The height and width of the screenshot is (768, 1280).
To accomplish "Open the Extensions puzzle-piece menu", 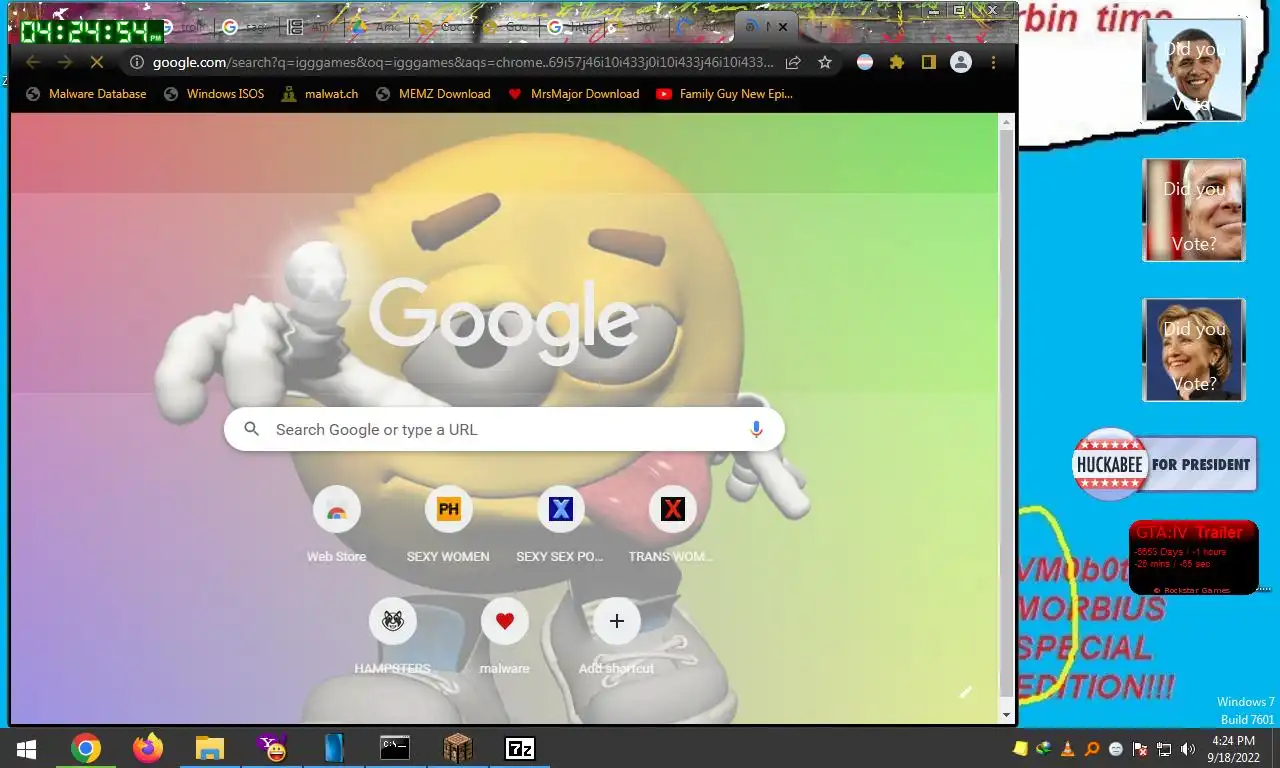I will point(897,62).
